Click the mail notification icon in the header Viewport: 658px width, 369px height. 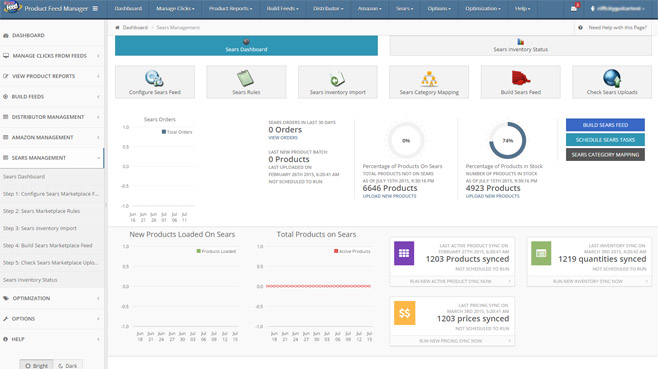(x=574, y=8)
